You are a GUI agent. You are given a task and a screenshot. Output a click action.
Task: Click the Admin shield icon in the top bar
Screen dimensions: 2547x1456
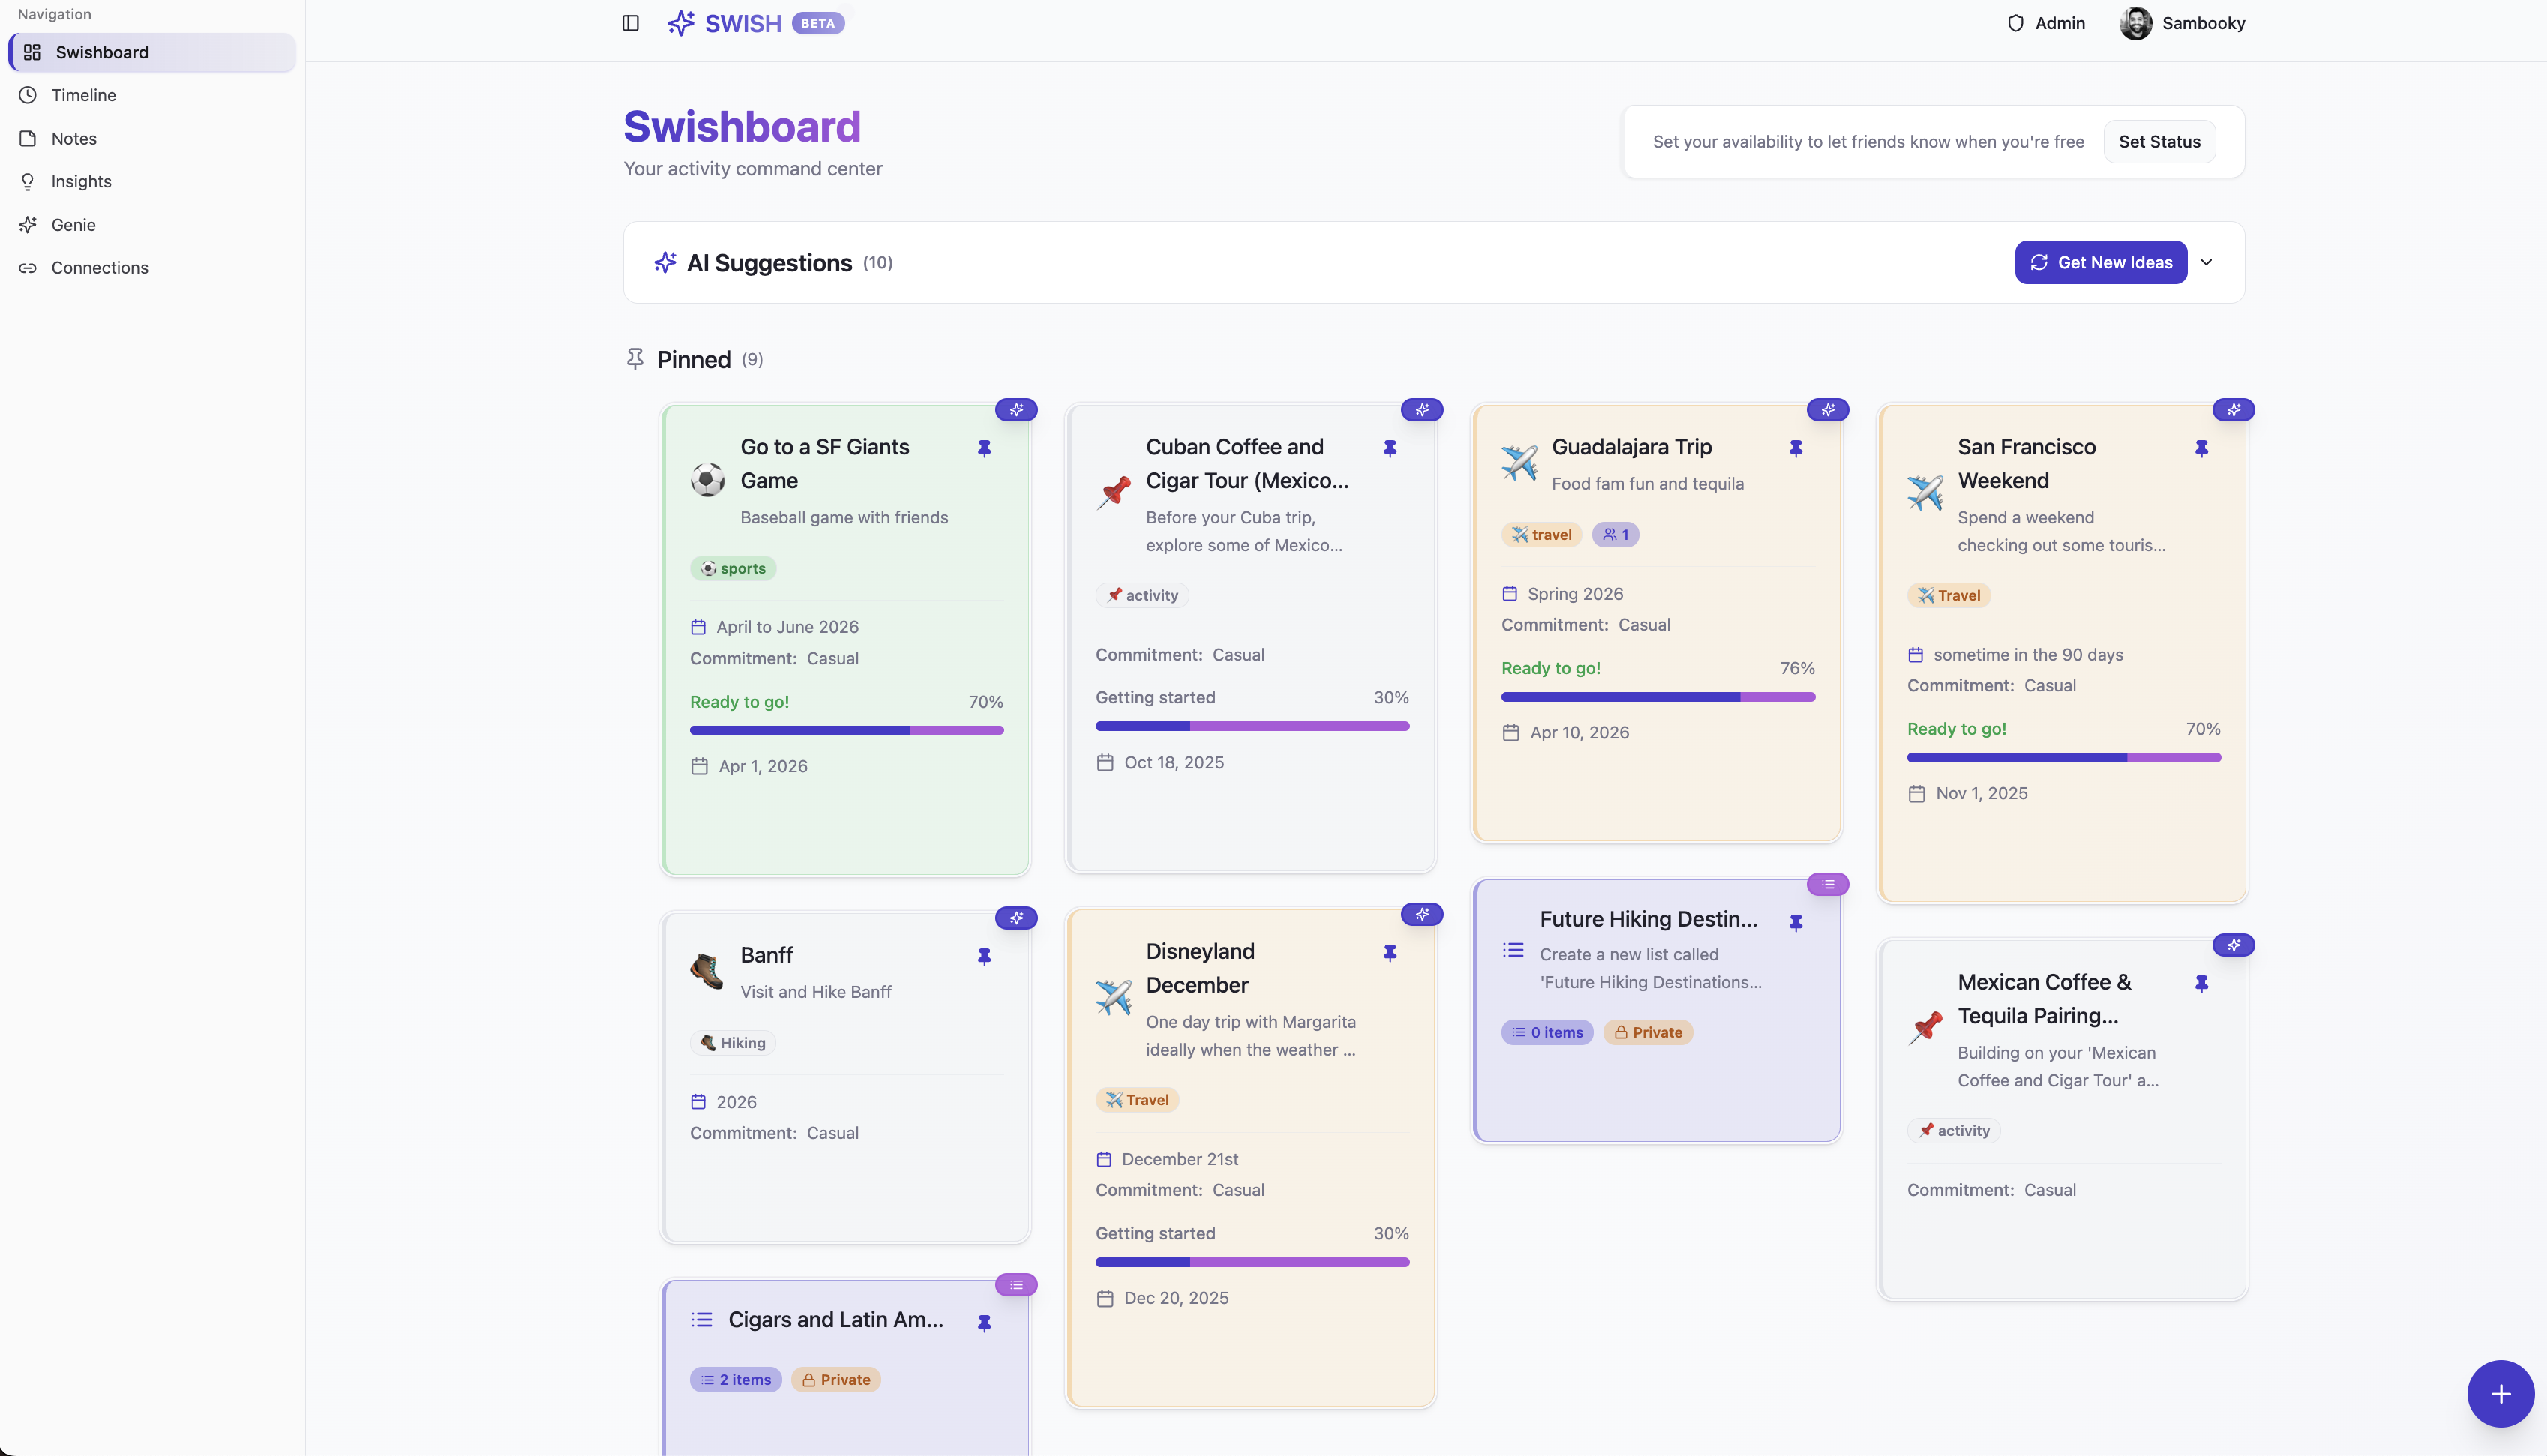2016,22
